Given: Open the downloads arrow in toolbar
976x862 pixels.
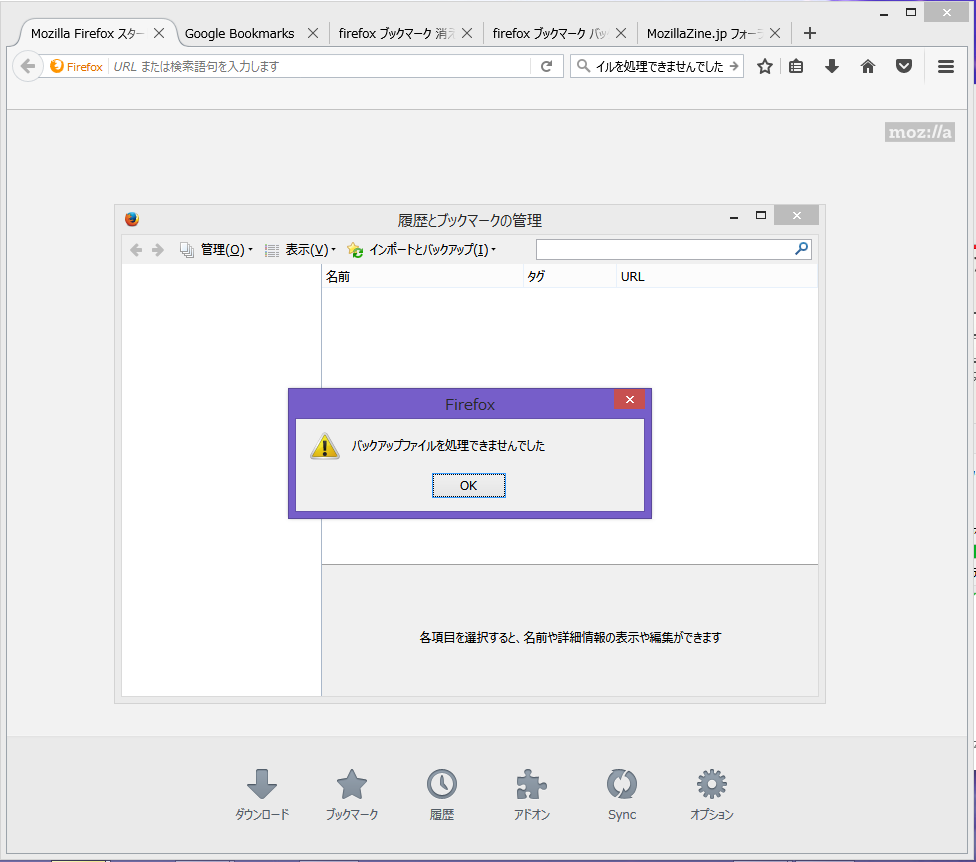Looking at the screenshot, I should pyautogui.click(x=832, y=66).
